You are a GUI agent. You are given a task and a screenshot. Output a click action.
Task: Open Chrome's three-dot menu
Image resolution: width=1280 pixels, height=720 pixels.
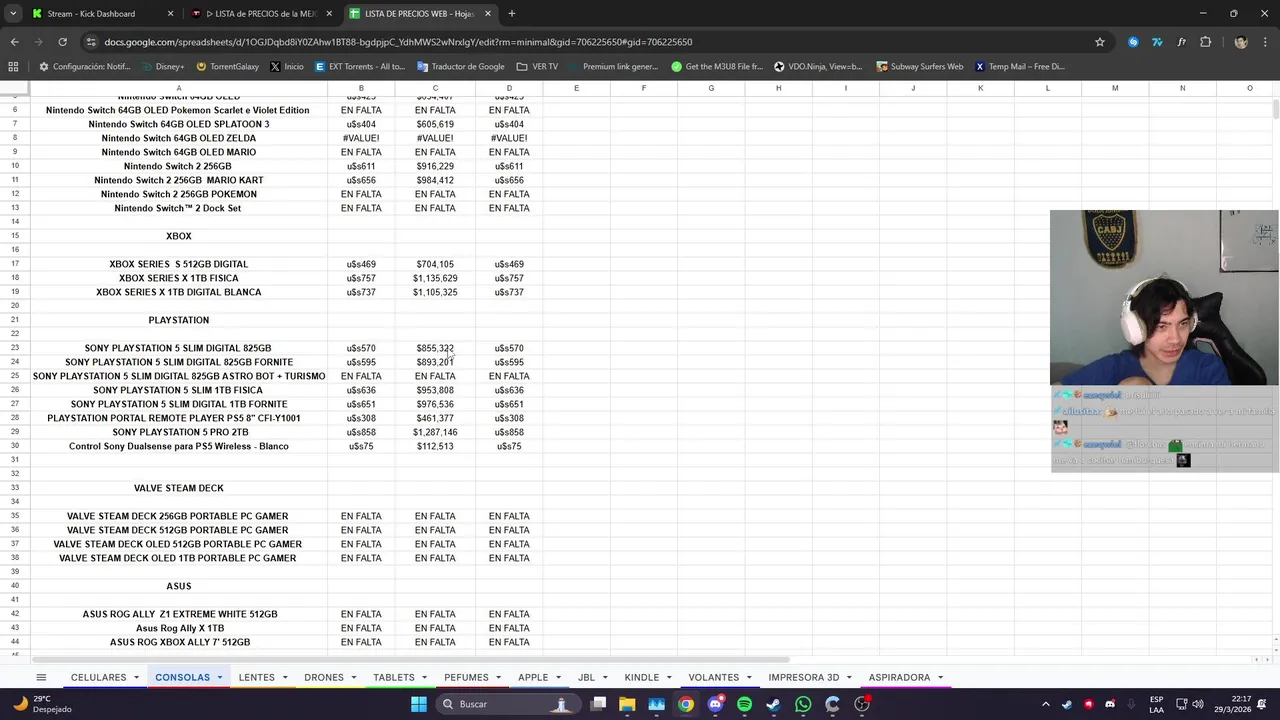[x=1265, y=42]
